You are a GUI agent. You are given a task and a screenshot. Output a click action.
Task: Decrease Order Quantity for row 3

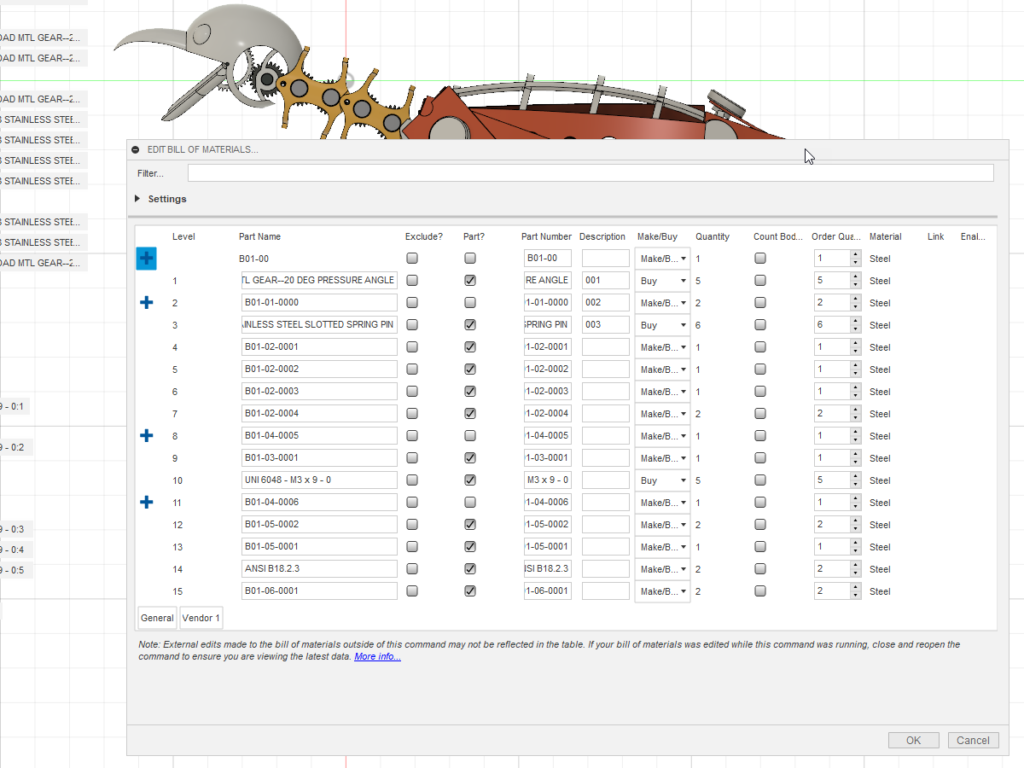coord(855,329)
